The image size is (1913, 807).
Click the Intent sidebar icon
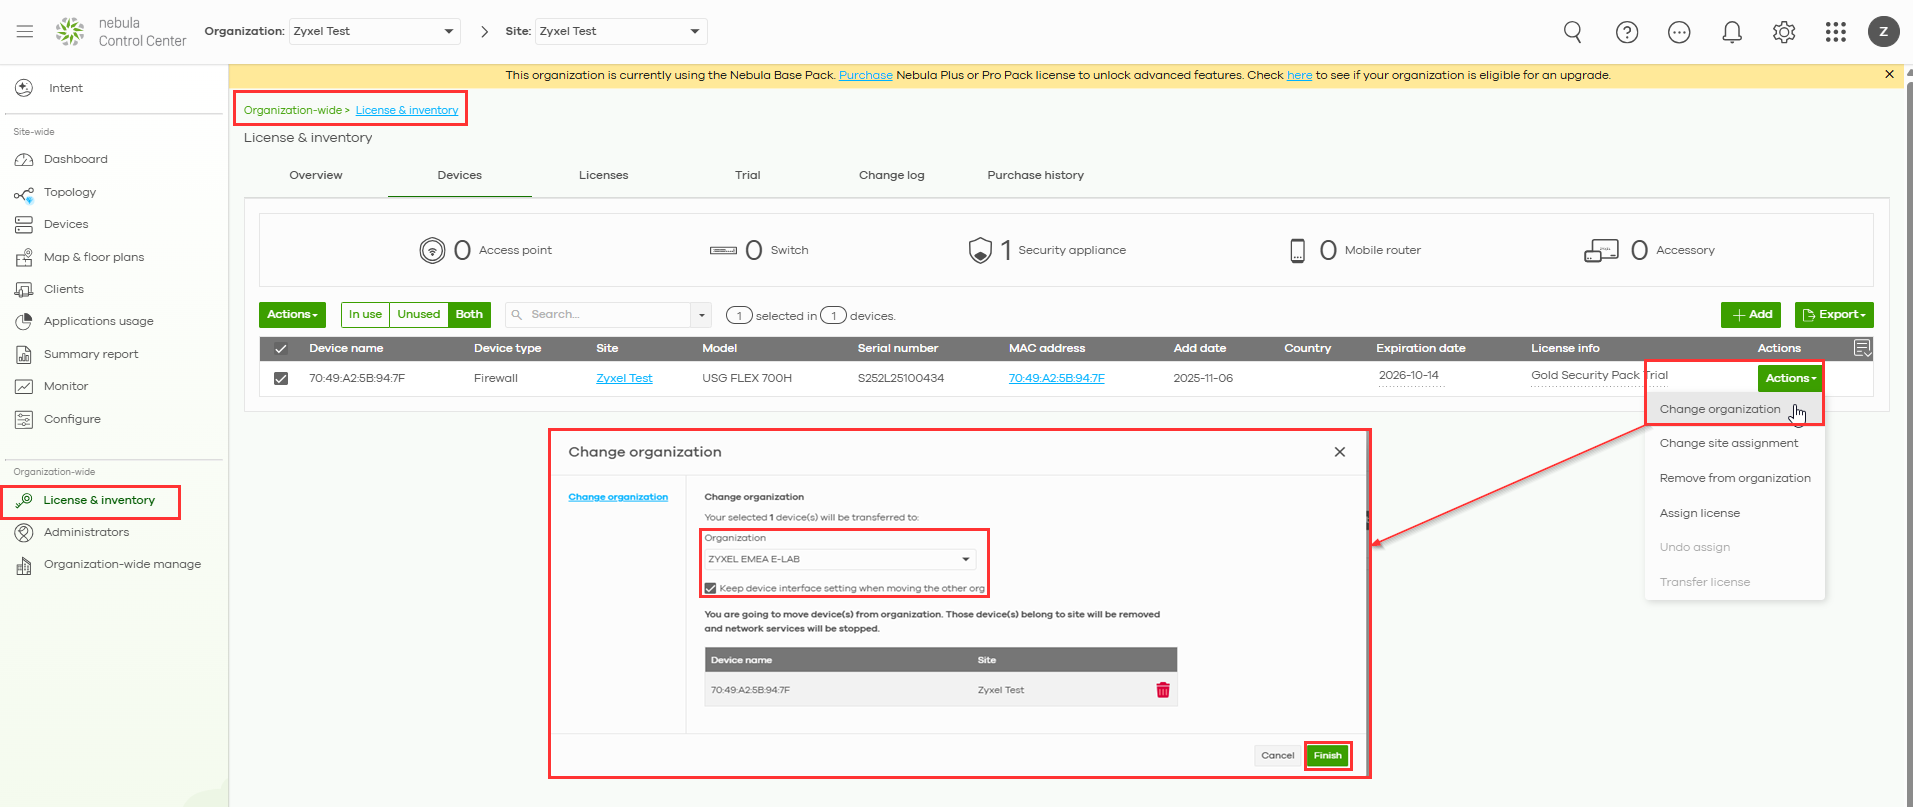pyautogui.click(x=24, y=88)
